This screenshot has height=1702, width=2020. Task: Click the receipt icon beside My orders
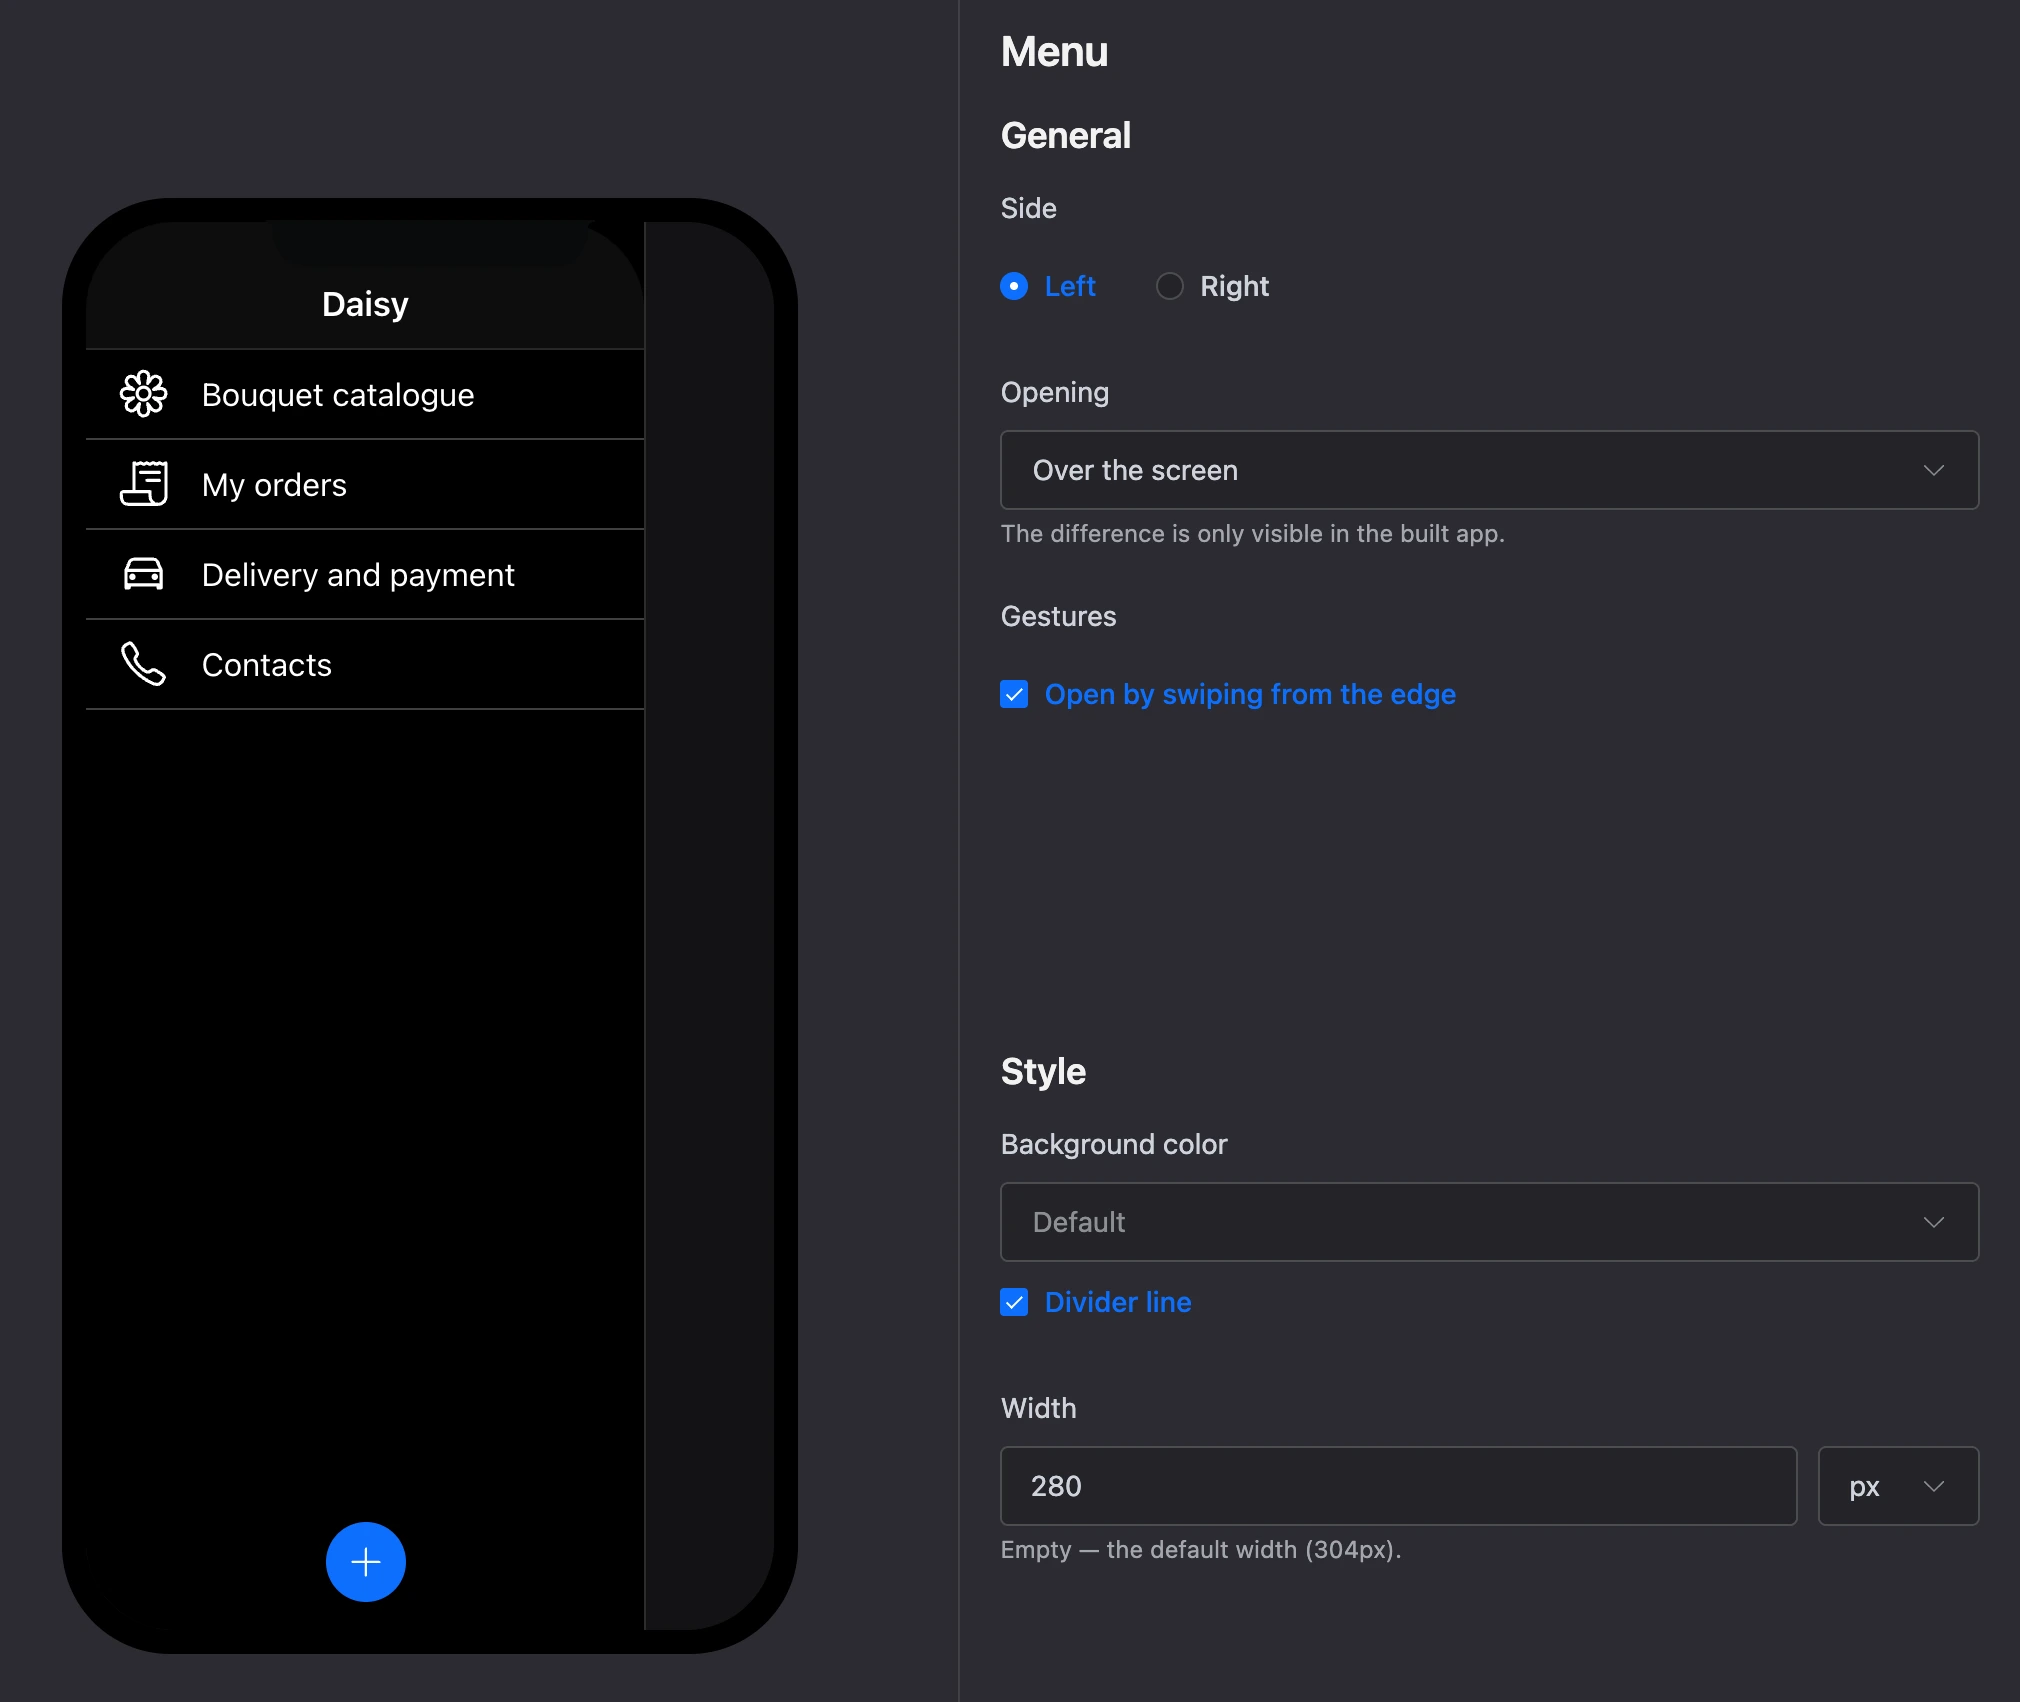144,484
